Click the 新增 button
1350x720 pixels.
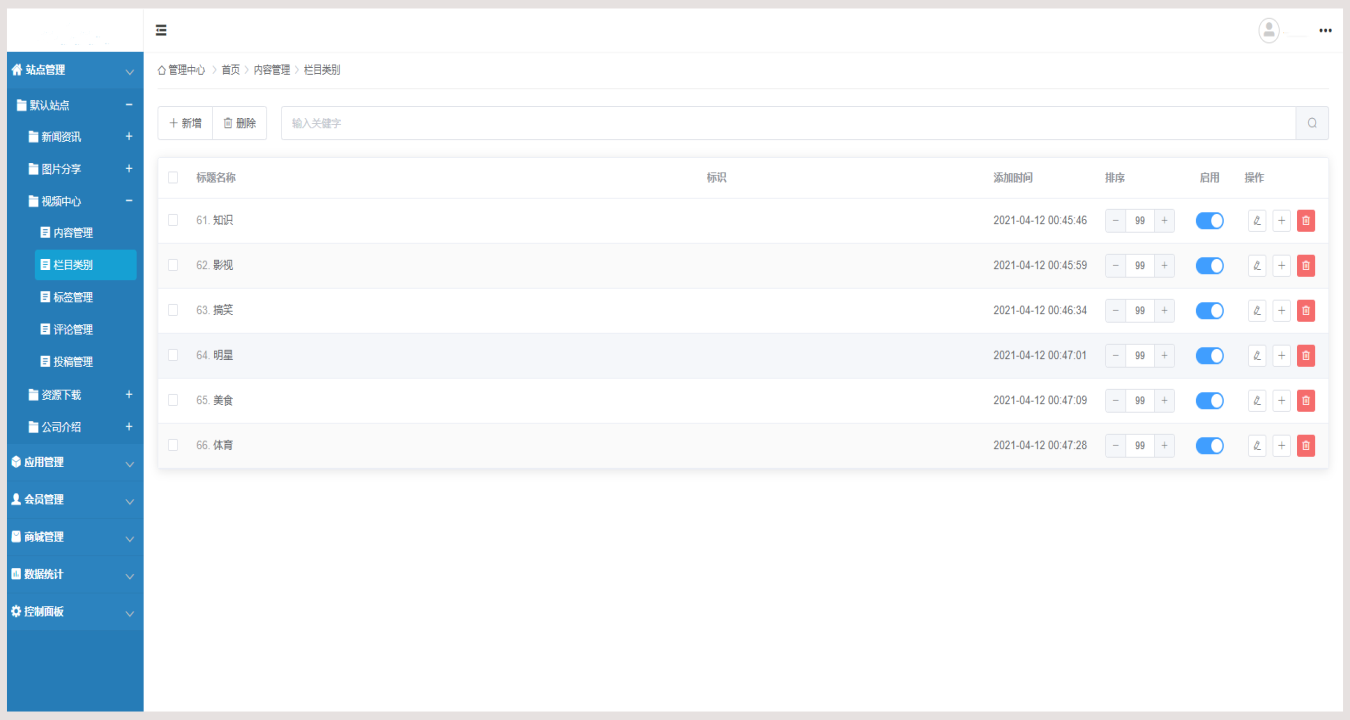pos(185,123)
